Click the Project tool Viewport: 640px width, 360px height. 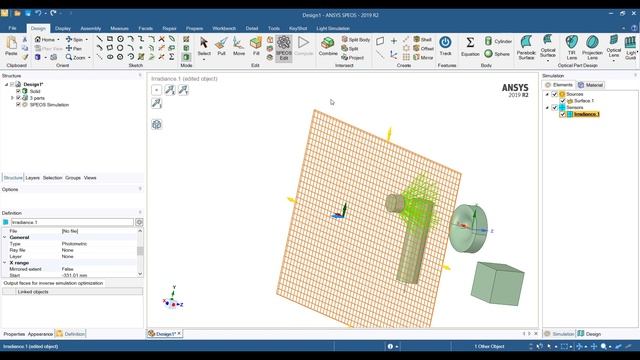click(353, 58)
